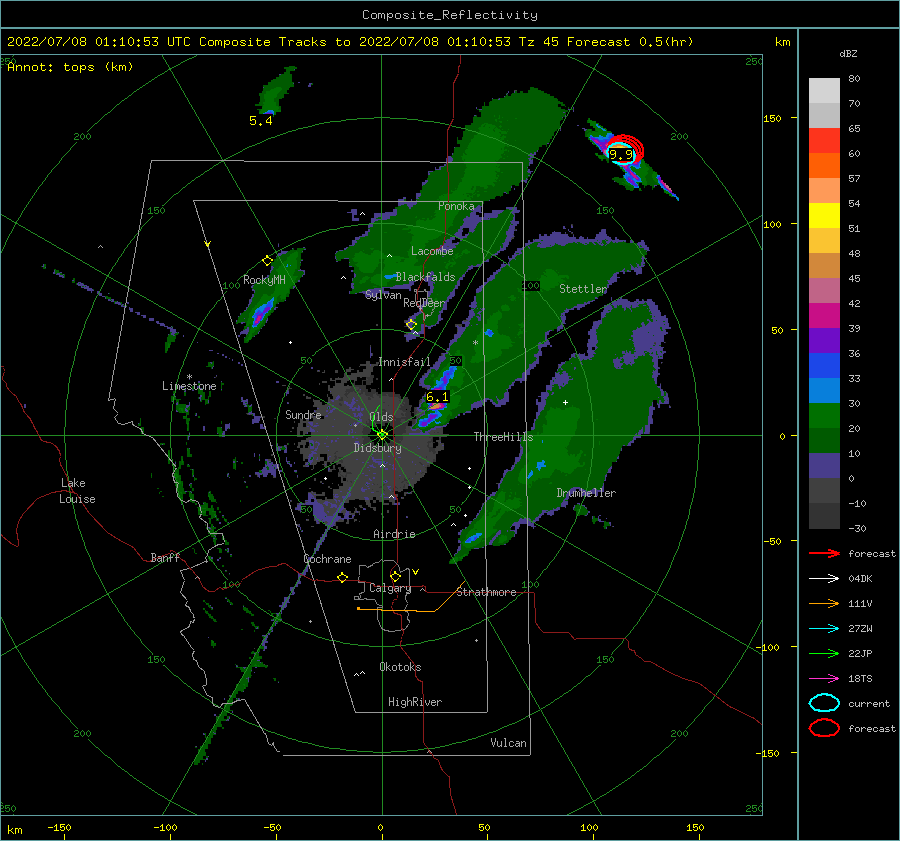Click the Ponoka town label
Image resolution: width=900 pixels, height=841 pixels.
(x=456, y=206)
